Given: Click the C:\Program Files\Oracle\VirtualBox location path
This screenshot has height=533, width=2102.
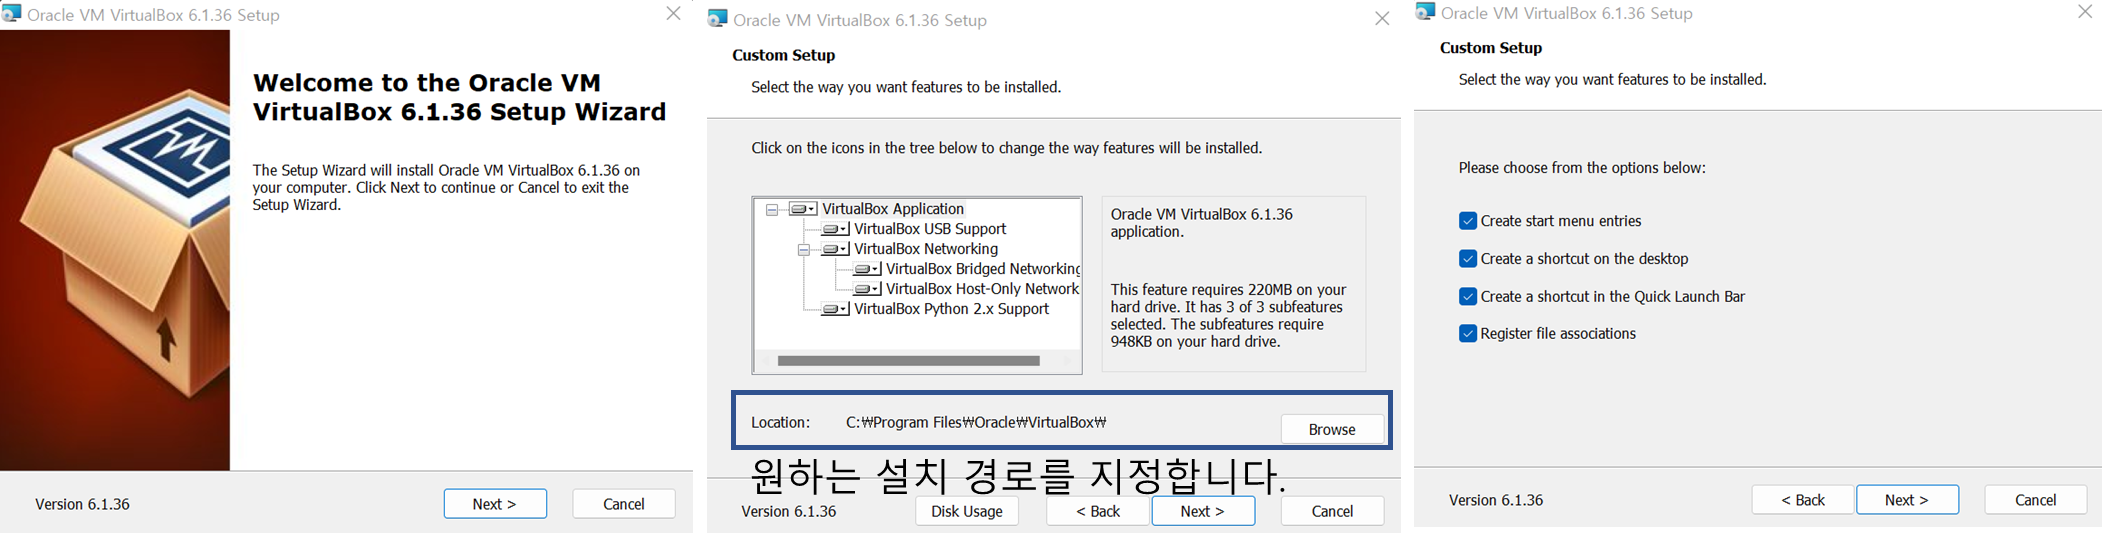Looking at the screenshot, I should [x=976, y=422].
